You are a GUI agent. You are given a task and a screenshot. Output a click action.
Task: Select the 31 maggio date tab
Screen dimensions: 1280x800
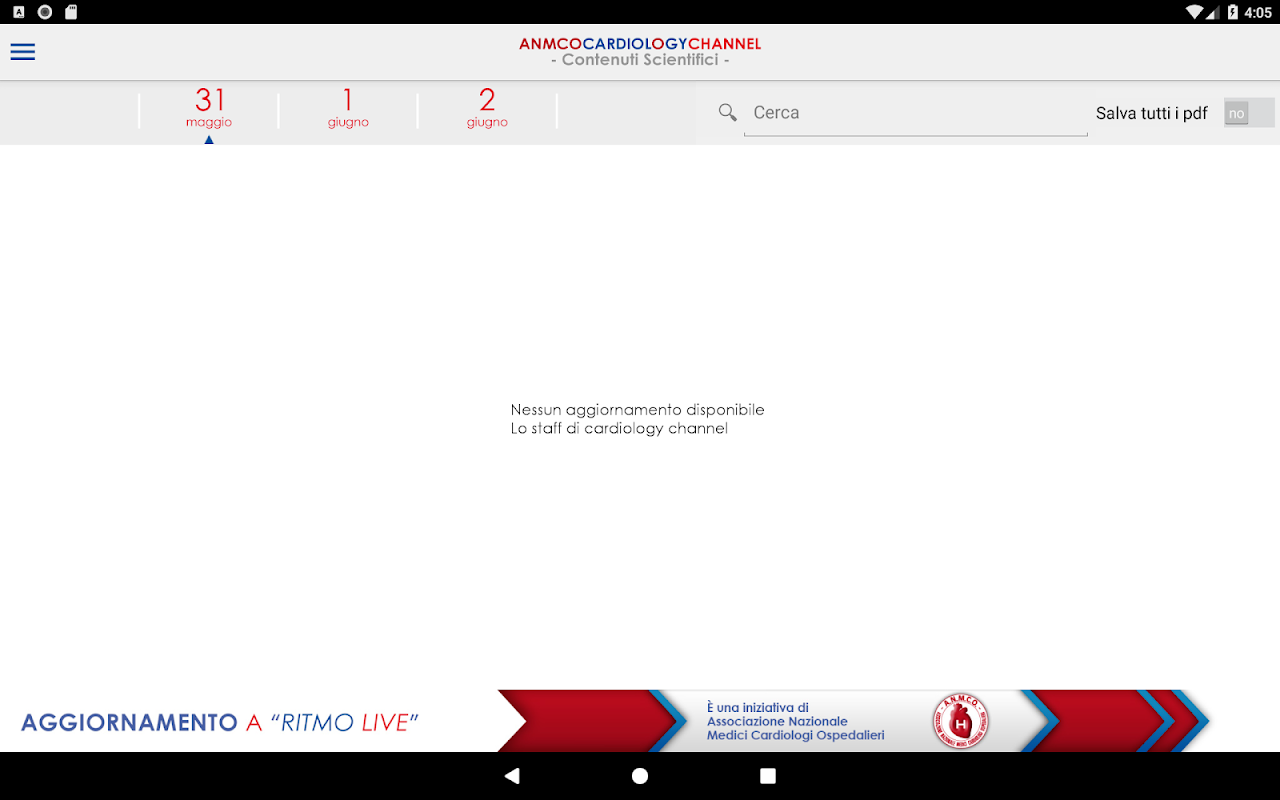pyautogui.click(x=209, y=110)
